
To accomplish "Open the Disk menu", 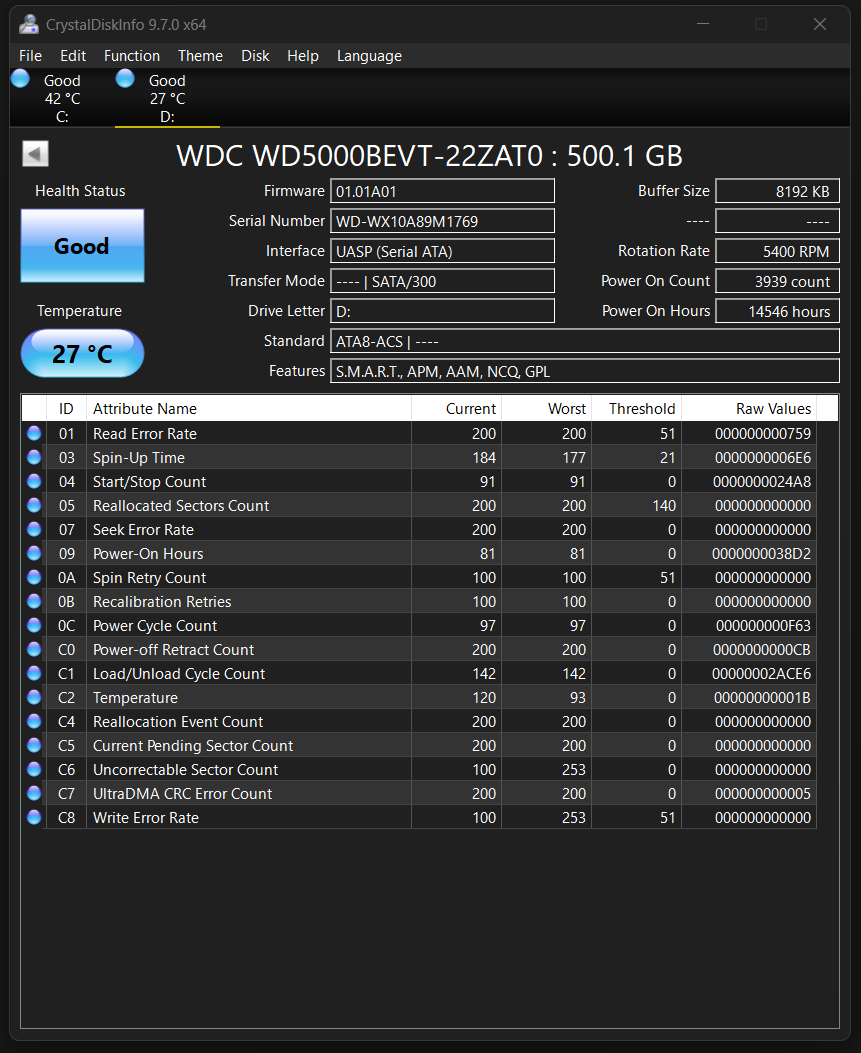I will pos(255,56).
